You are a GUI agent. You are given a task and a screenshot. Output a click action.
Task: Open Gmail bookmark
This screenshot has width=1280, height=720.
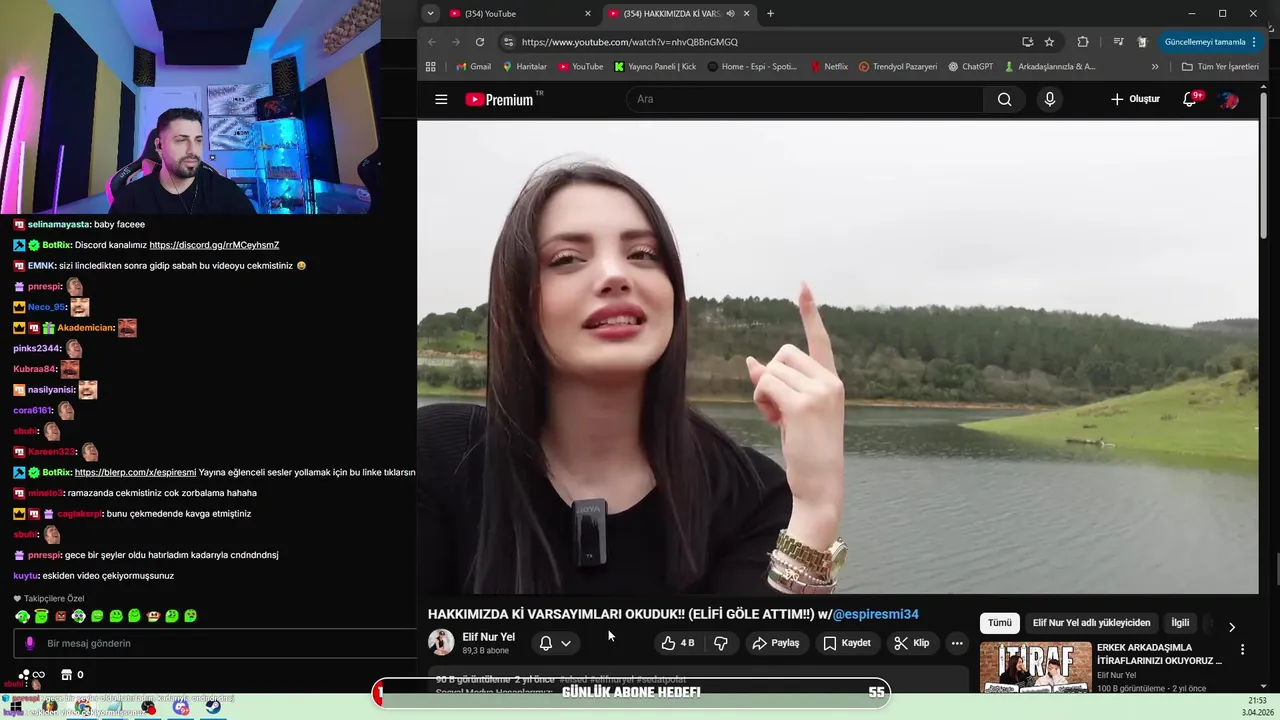[x=474, y=67]
